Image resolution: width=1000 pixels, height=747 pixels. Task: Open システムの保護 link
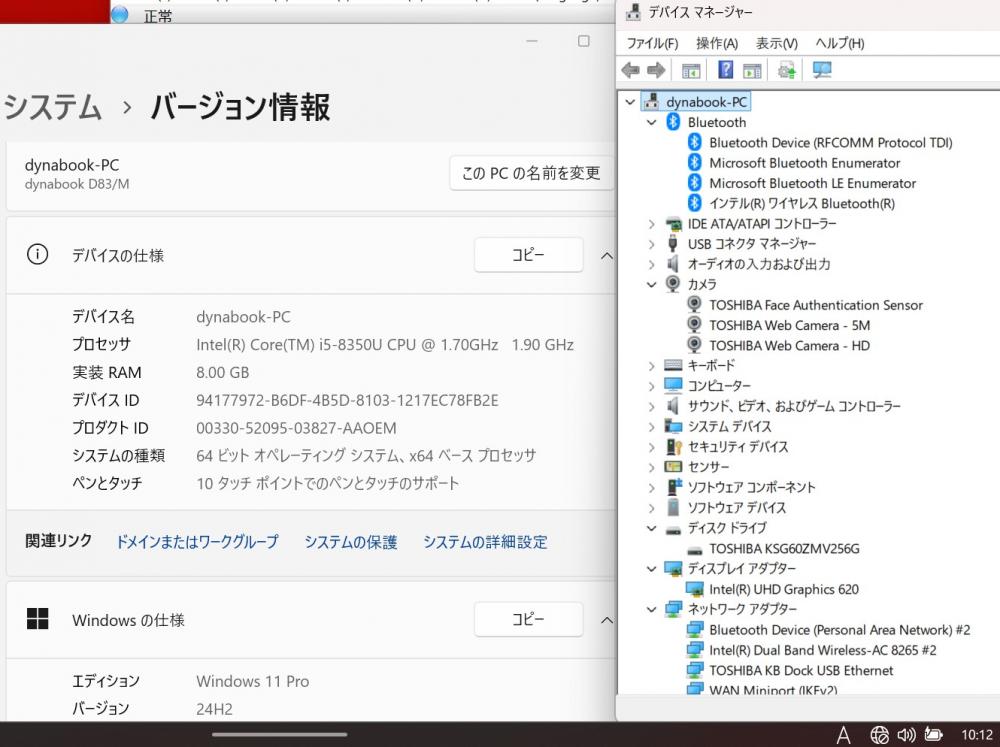tap(351, 542)
